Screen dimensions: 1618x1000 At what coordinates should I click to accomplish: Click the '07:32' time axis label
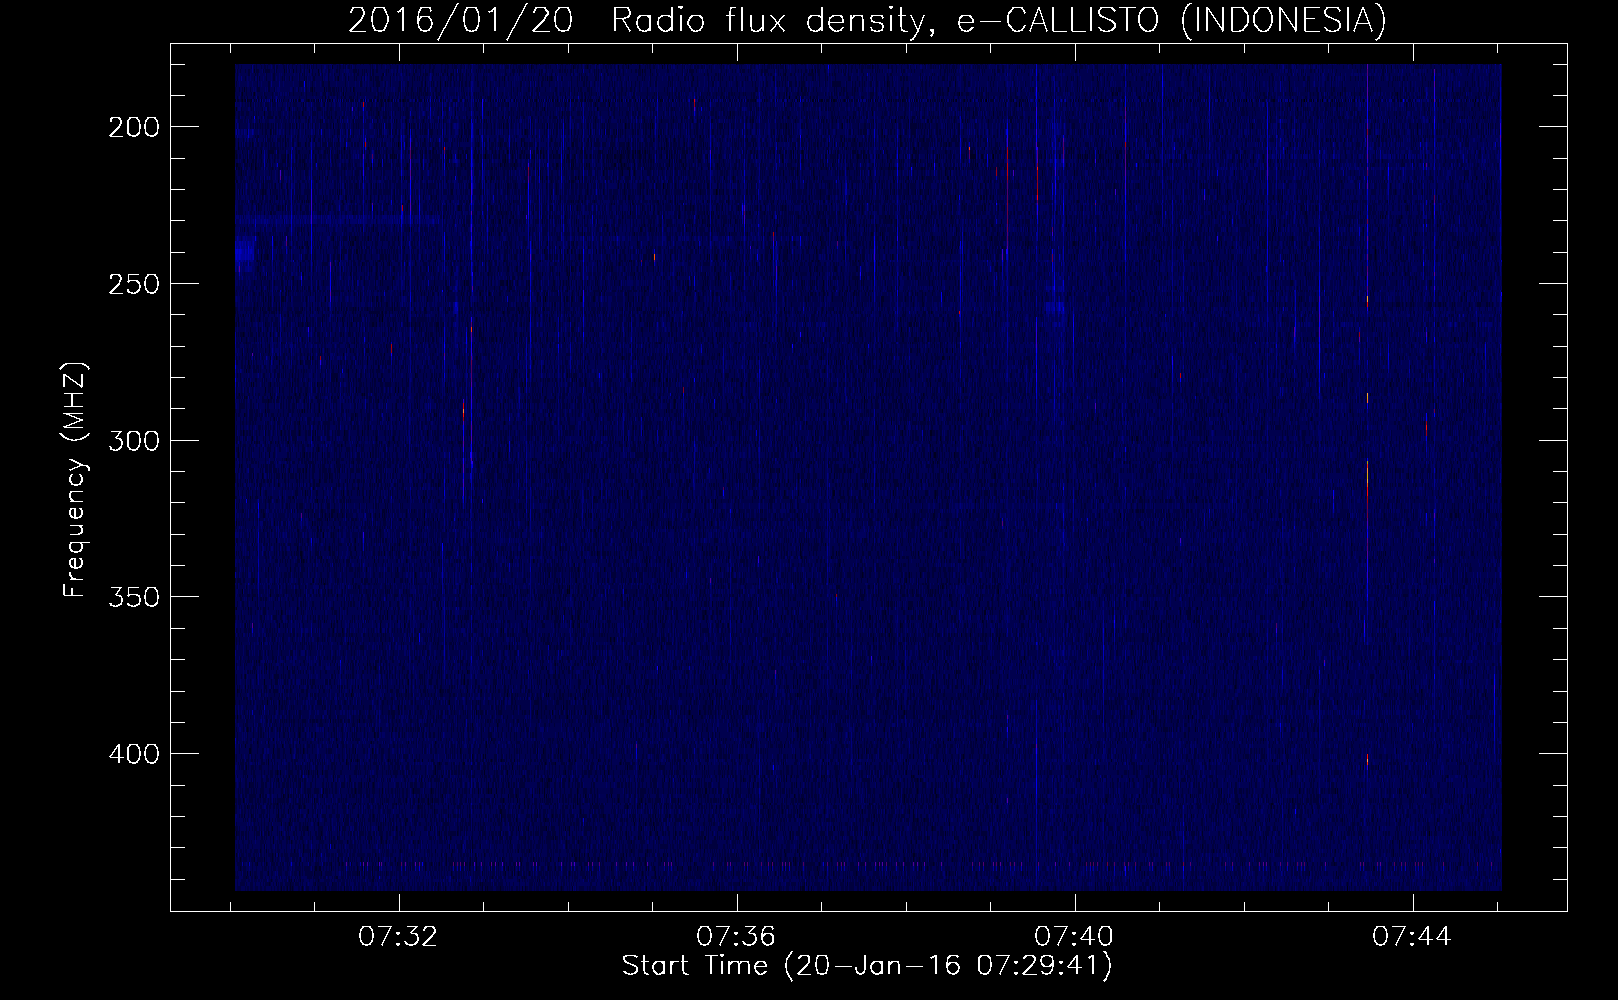click(x=399, y=937)
